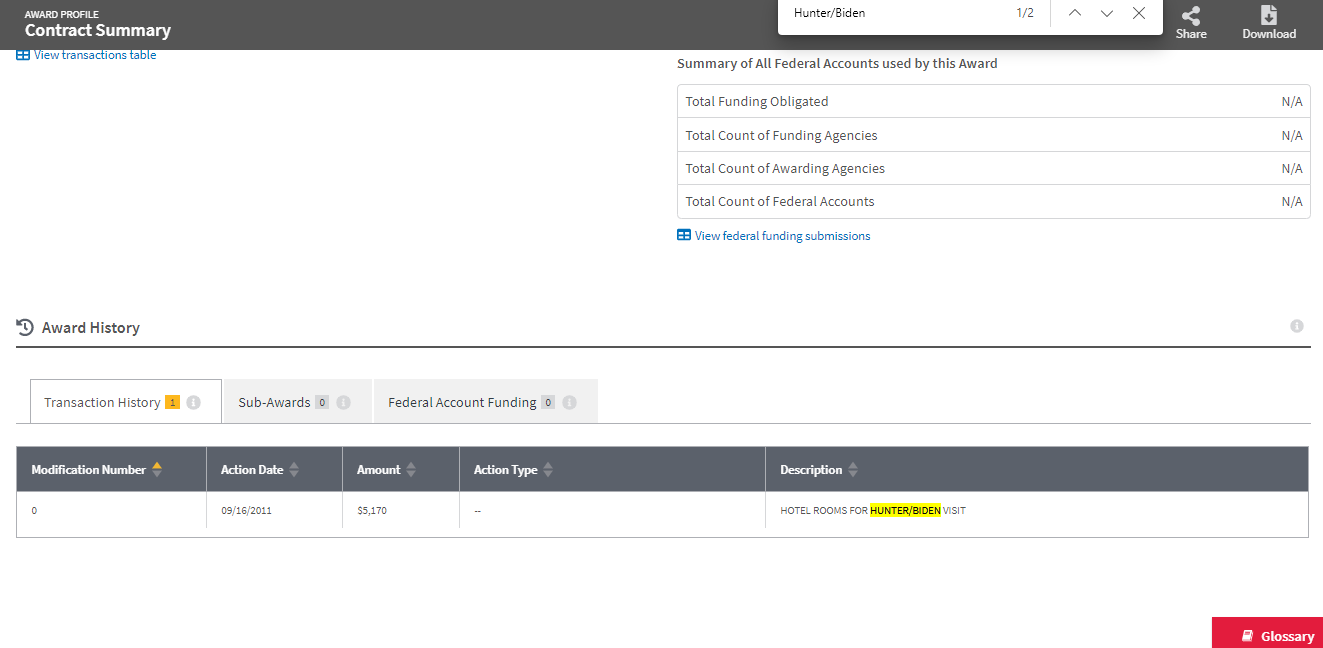This screenshot has width=1323, height=648.
Task: Click Federal Account Funding info icon
Action: [x=569, y=402]
